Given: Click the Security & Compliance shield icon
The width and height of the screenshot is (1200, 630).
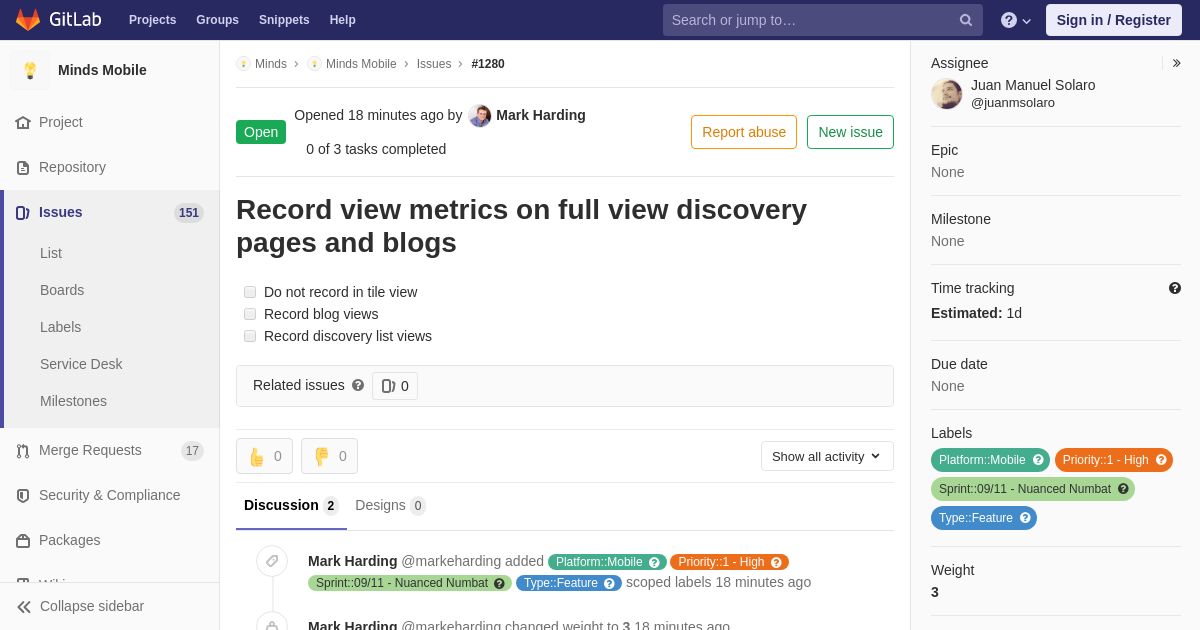Looking at the screenshot, I should 23,495.
